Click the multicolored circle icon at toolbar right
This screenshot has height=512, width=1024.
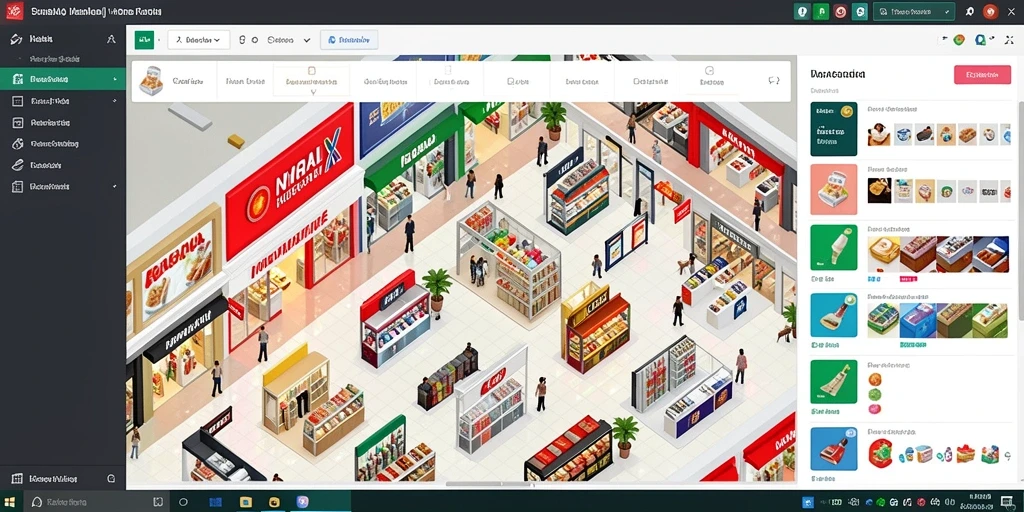point(959,40)
